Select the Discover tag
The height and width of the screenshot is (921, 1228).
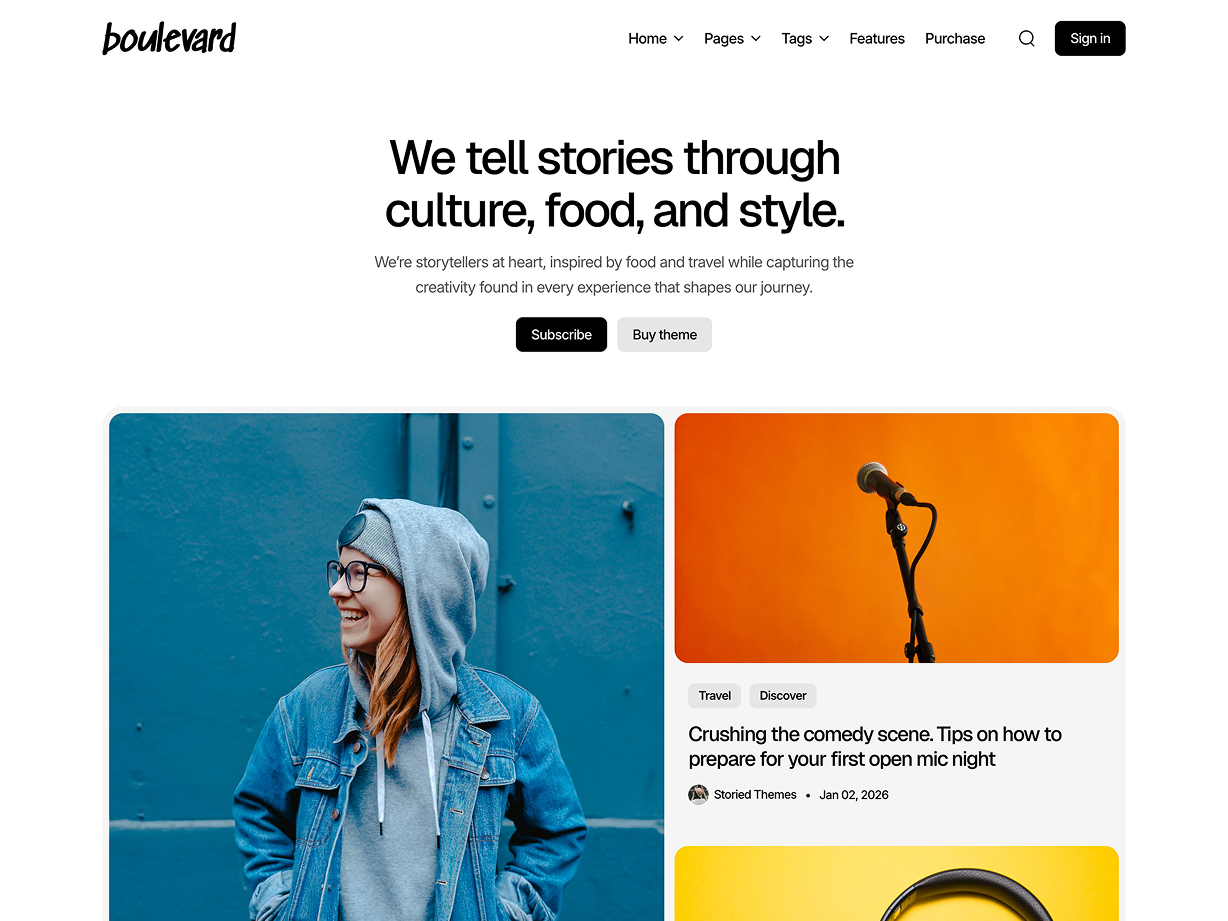[783, 696]
